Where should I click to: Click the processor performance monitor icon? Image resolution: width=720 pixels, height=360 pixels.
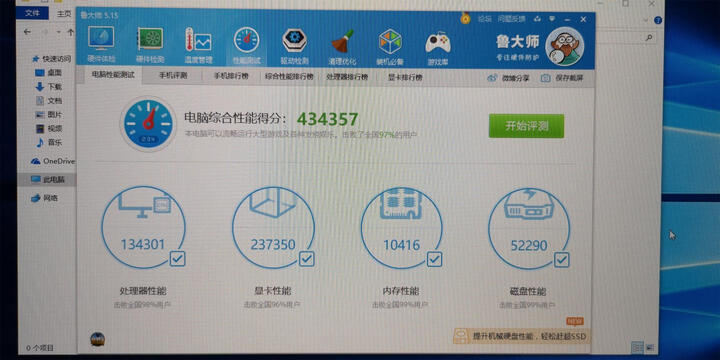(144, 206)
